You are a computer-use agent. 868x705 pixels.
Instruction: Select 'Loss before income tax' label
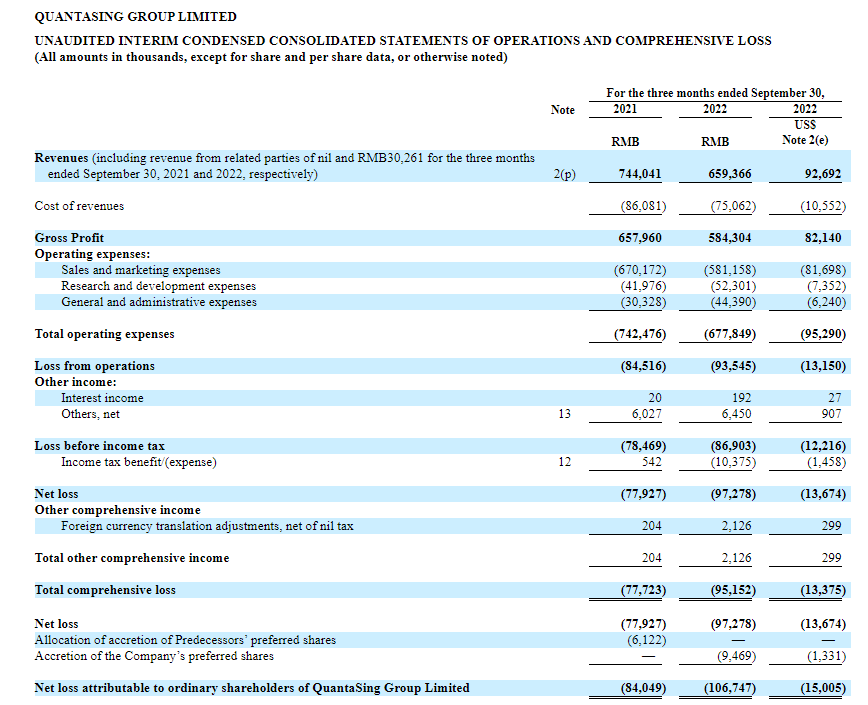[x=100, y=446]
